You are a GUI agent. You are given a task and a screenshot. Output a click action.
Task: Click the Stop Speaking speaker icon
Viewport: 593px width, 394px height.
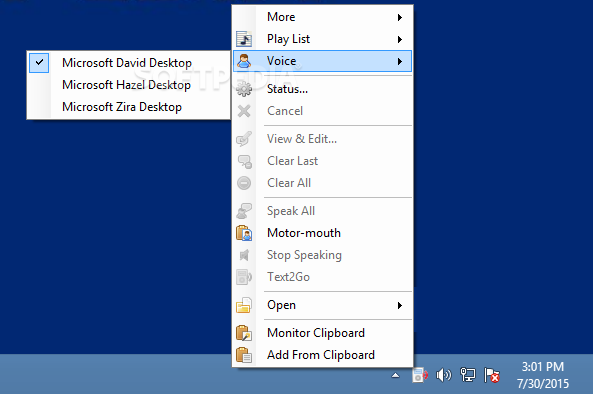(244, 255)
